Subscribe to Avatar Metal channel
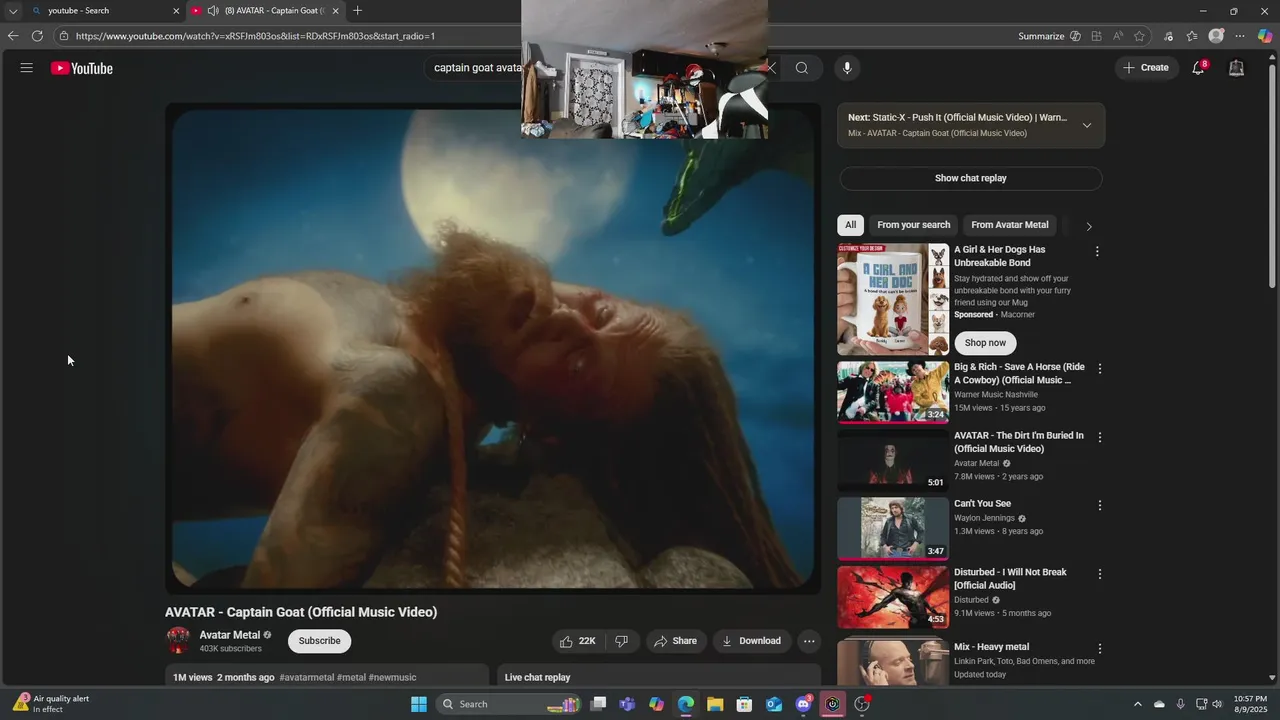 pos(319,641)
